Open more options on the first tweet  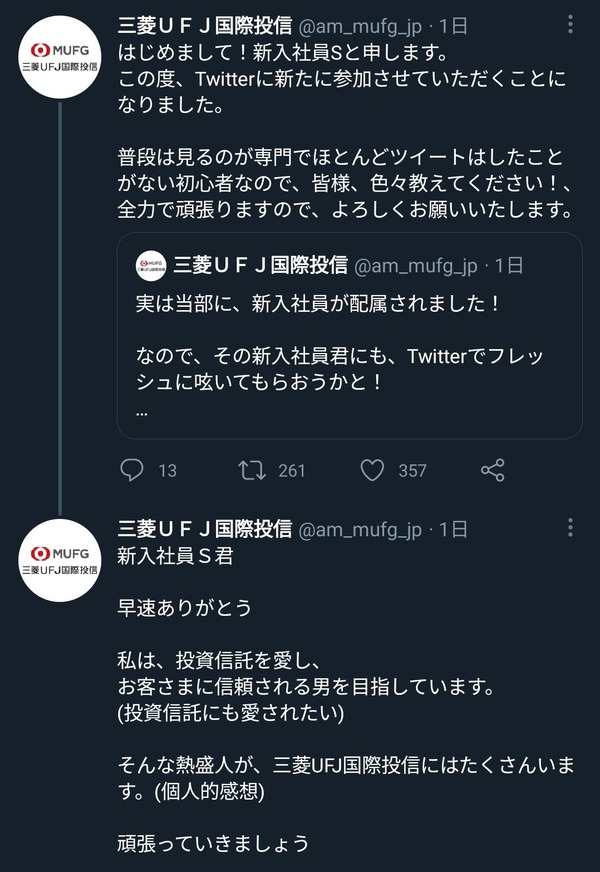tap(570, 26)
